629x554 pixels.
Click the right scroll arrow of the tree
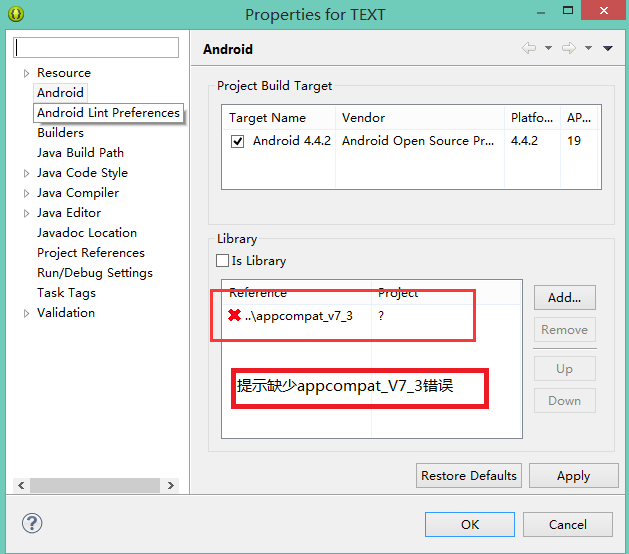click(170, 485)
